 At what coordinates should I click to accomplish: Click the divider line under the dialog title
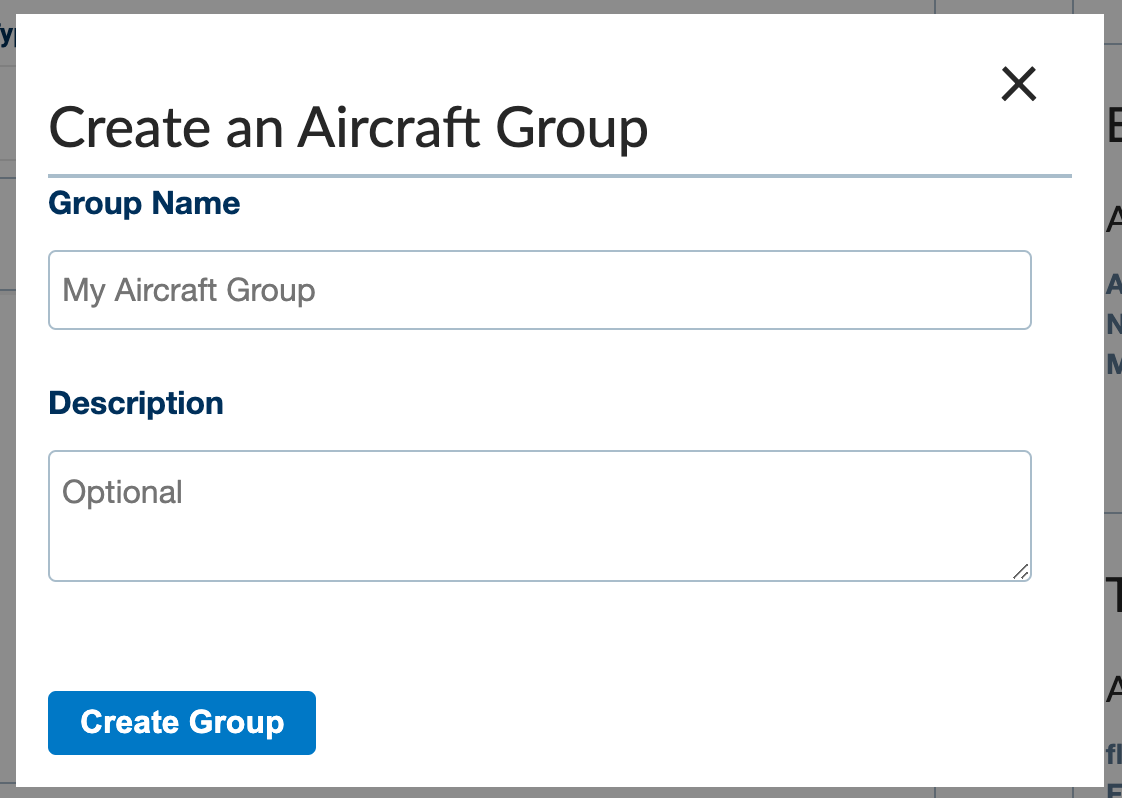tap(560, 175)
